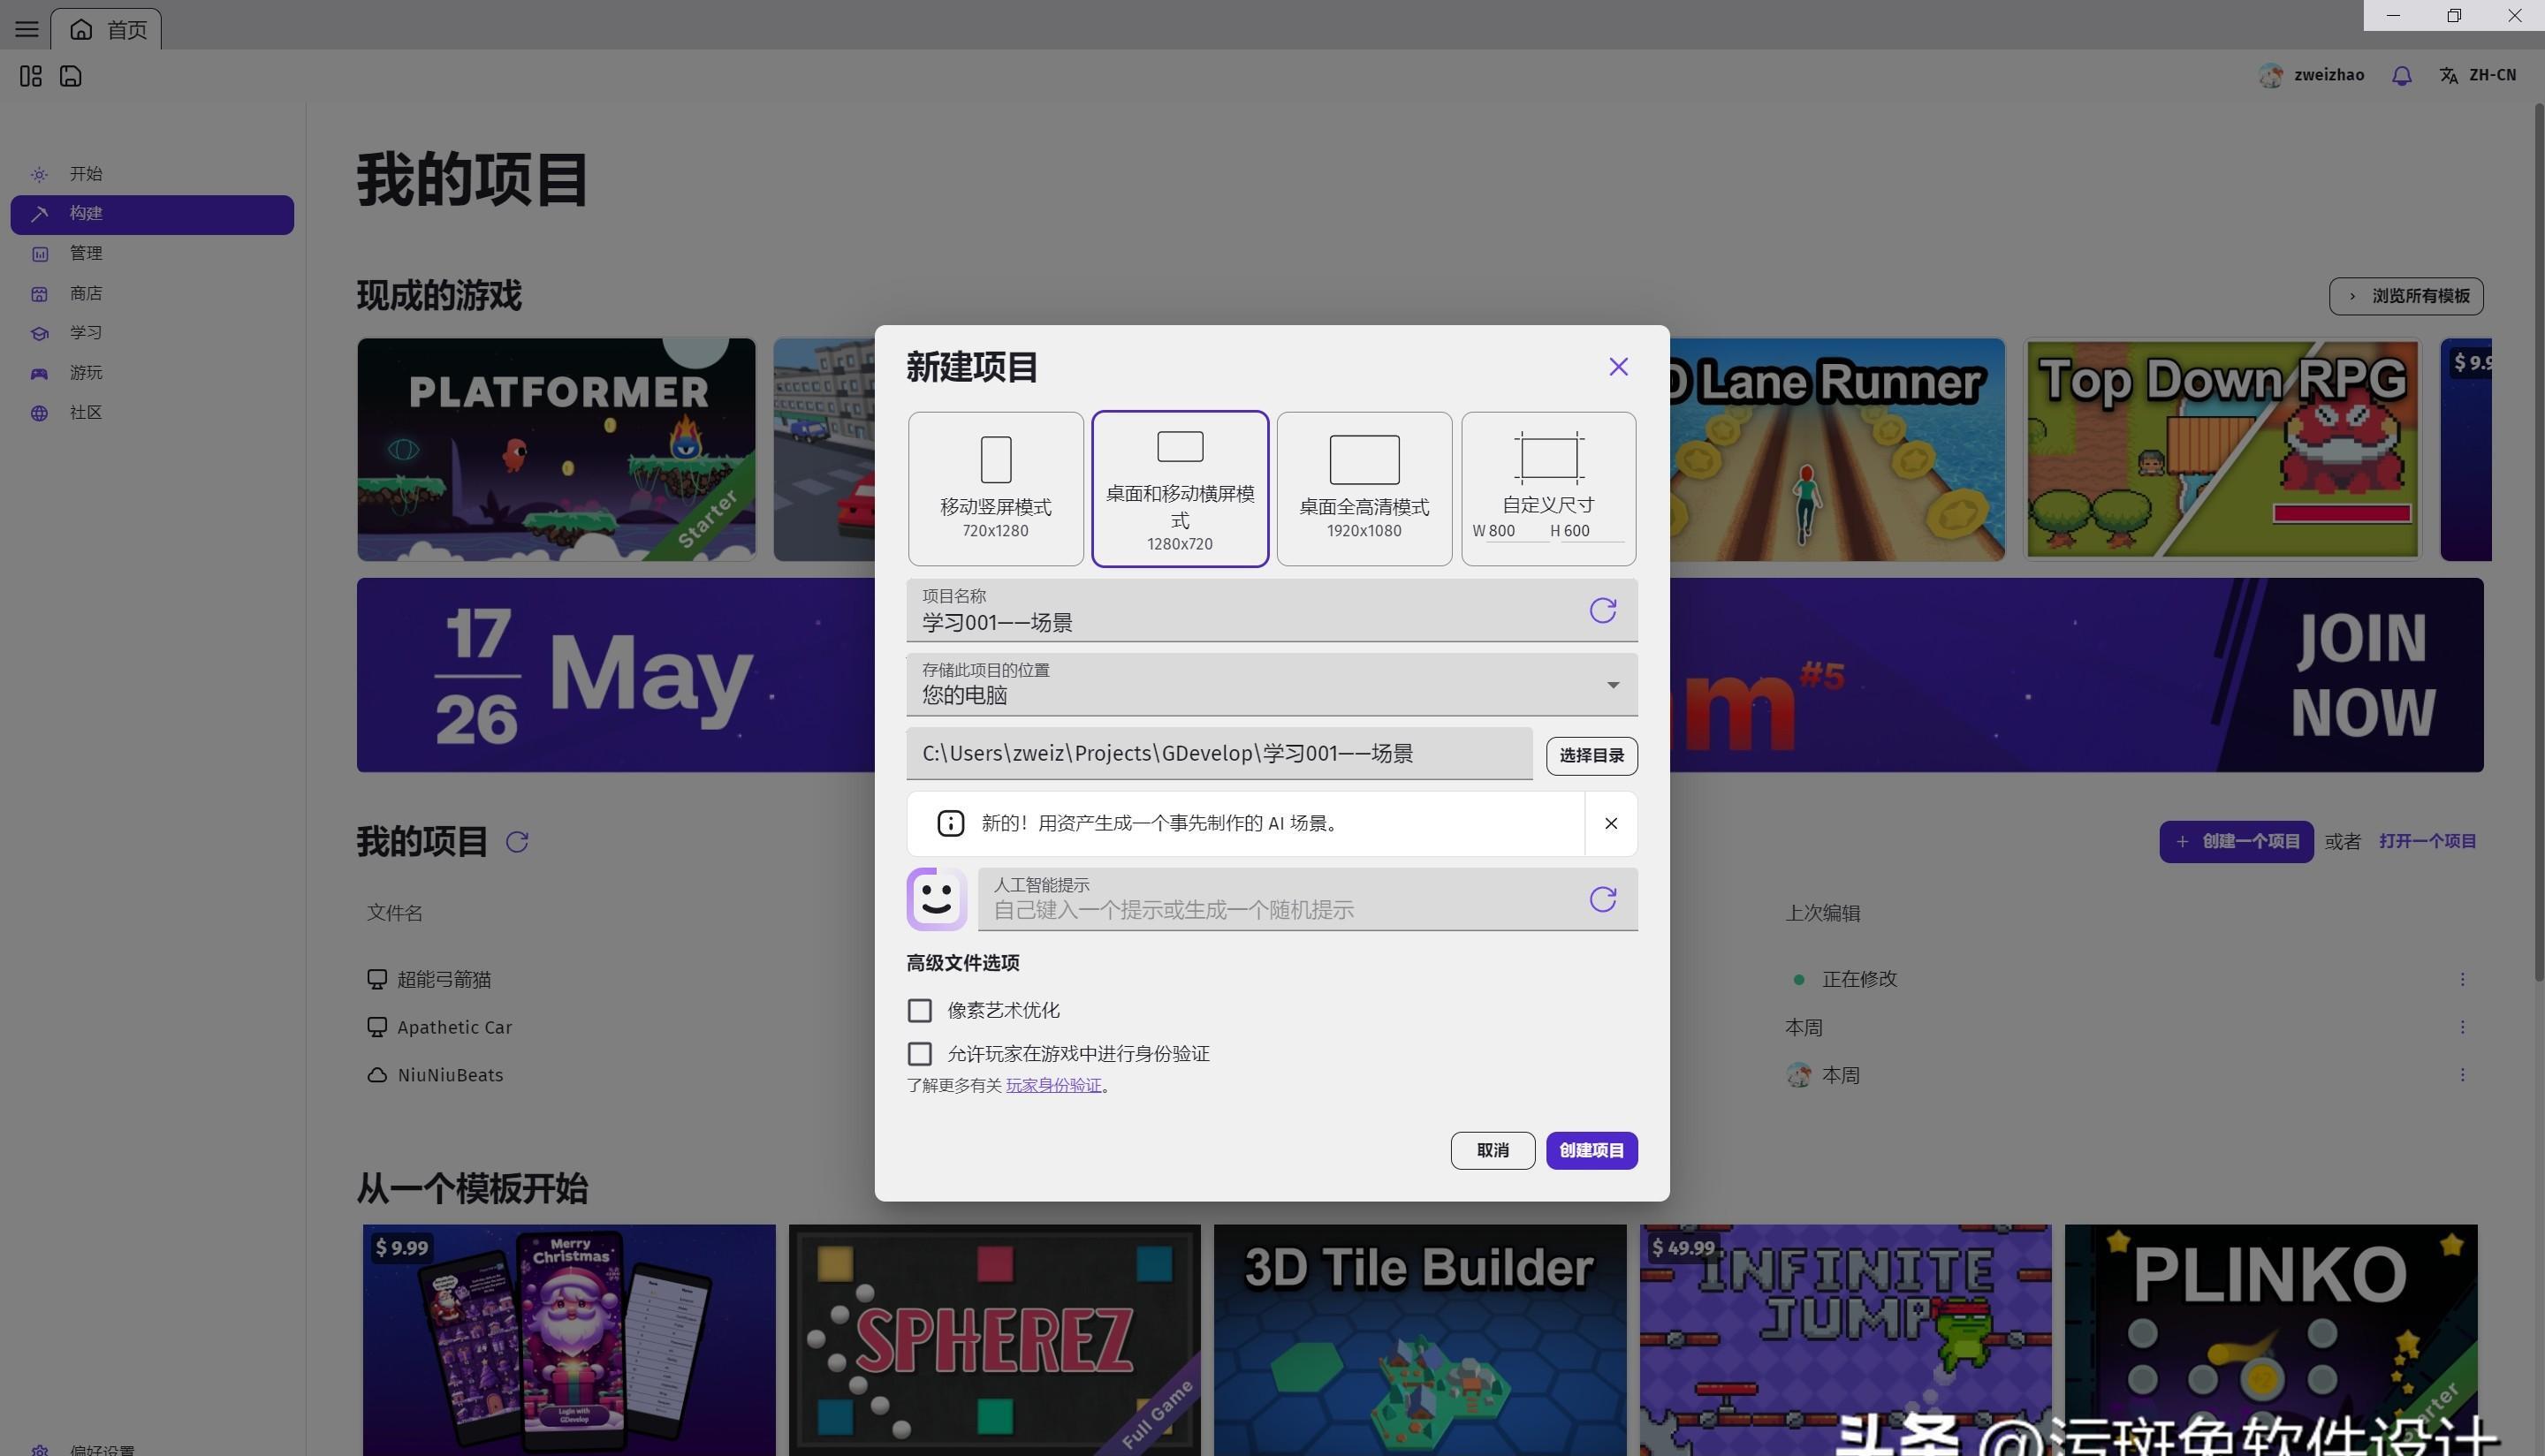Click the local file icon beside 超能弓箭猫
Image resolution: width=2545 pixels, height=1456 pixels.
(377, 980)
